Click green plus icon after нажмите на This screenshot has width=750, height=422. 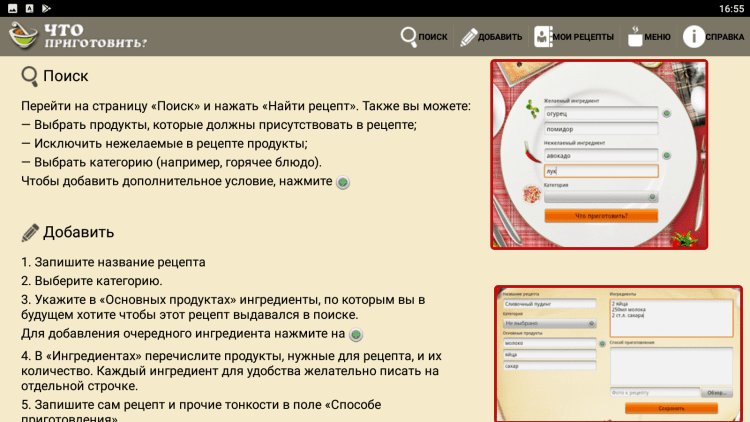pos(356,334)
